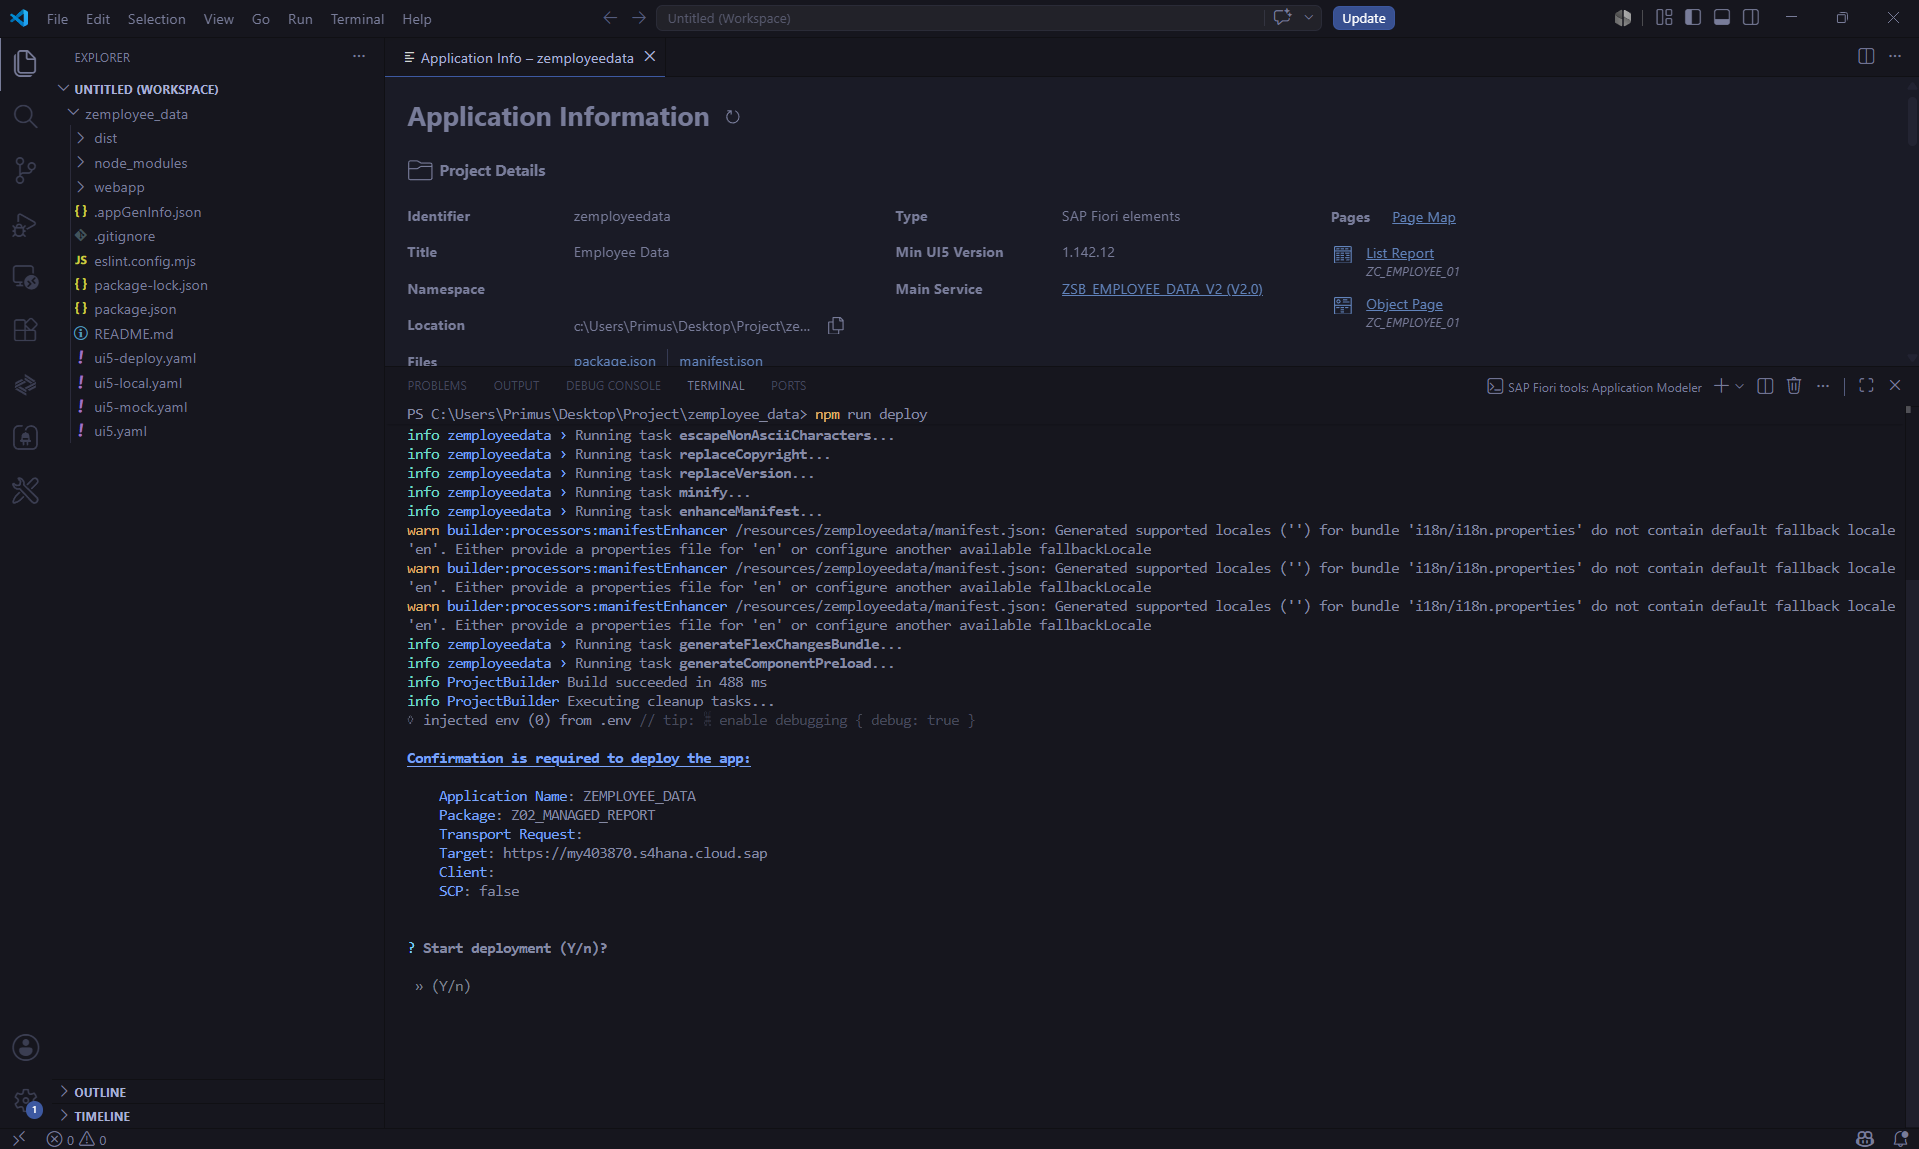
Task: Toggle the primary side bar layout
Action: point(1693,17)
